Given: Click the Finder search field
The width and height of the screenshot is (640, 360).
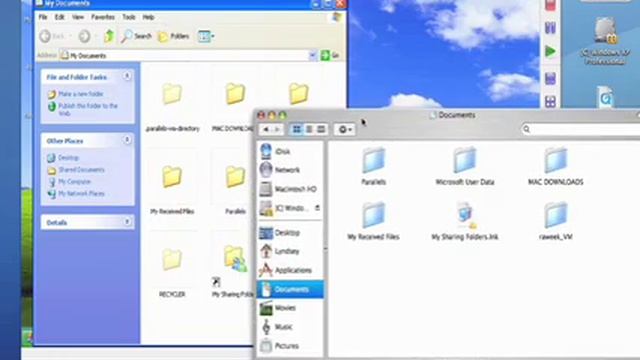Looking at the screenshot, I should point(580,129).
